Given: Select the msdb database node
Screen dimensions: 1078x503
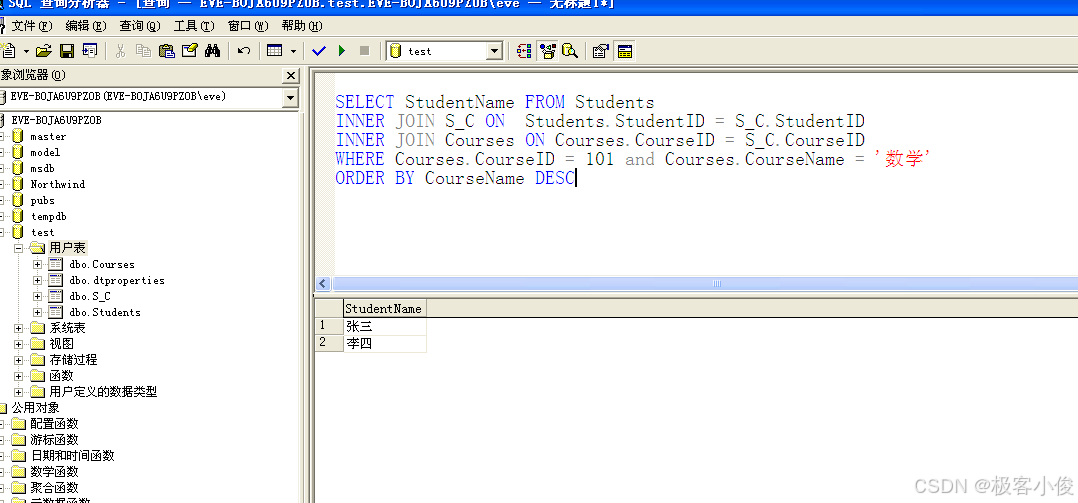Looking at the screenshot, I should tap(43, 168).
